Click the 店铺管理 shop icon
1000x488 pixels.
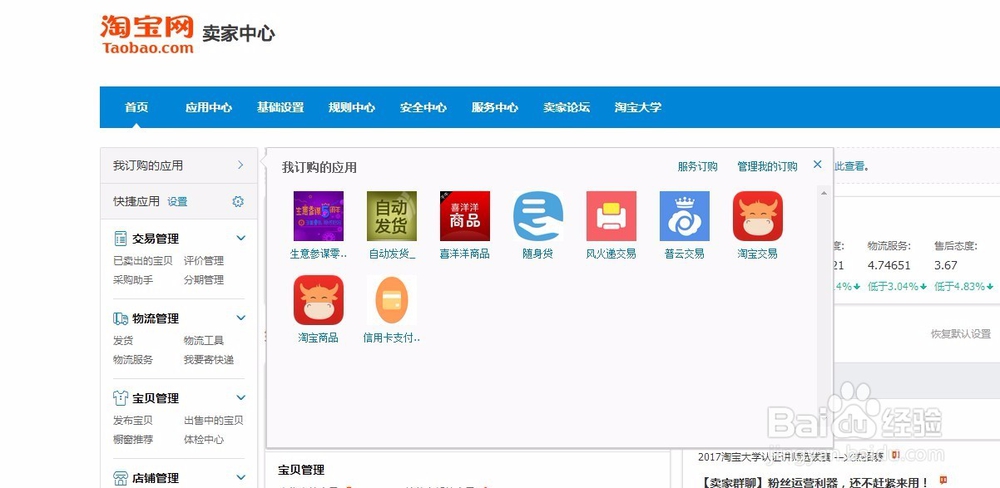point(121,478)
